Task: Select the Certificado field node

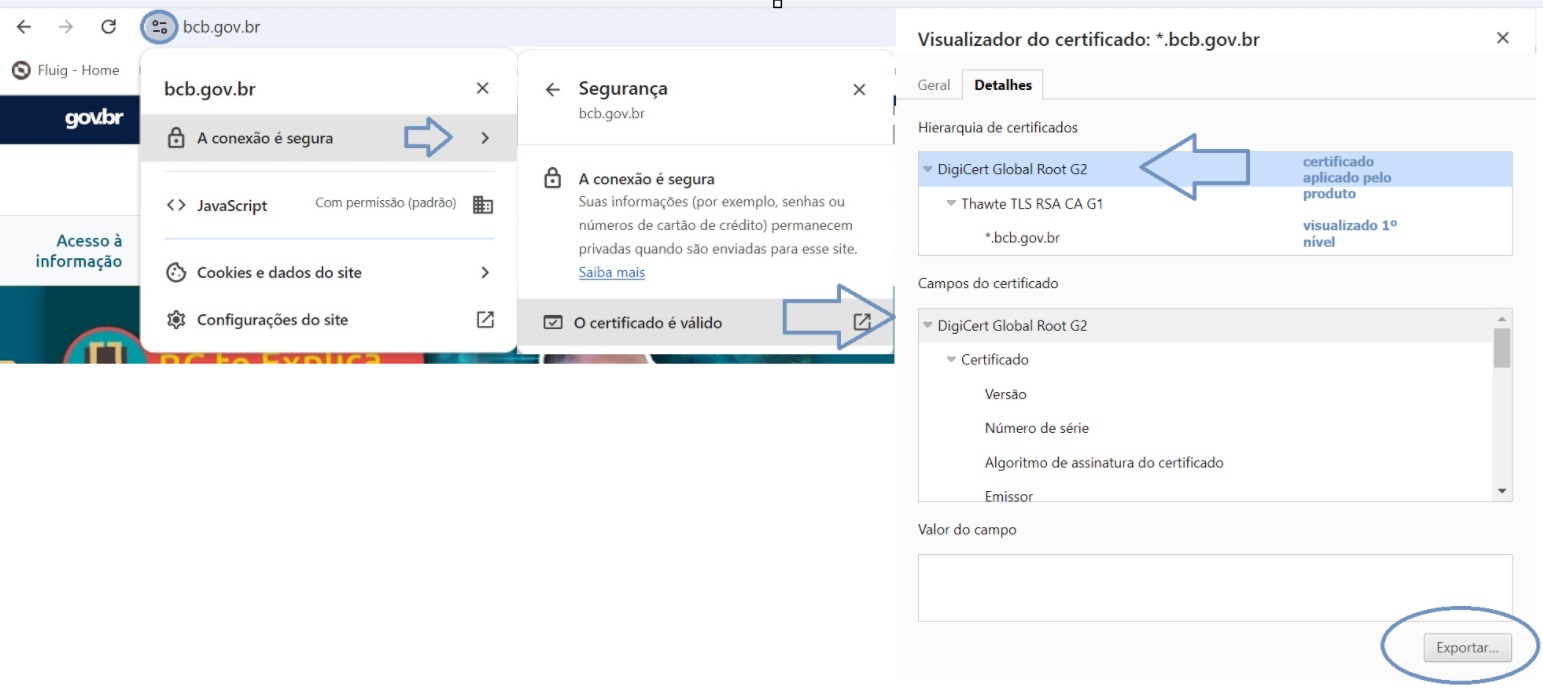Action: [x=995, y=360]
